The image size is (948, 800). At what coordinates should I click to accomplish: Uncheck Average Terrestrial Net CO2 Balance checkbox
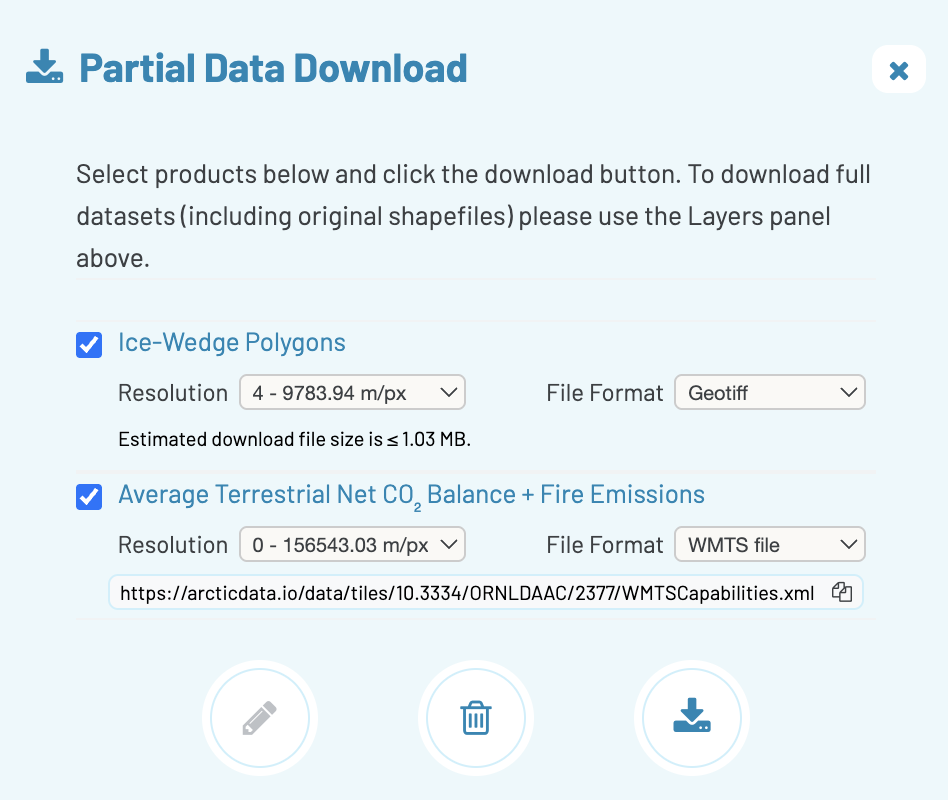[89, 496]
